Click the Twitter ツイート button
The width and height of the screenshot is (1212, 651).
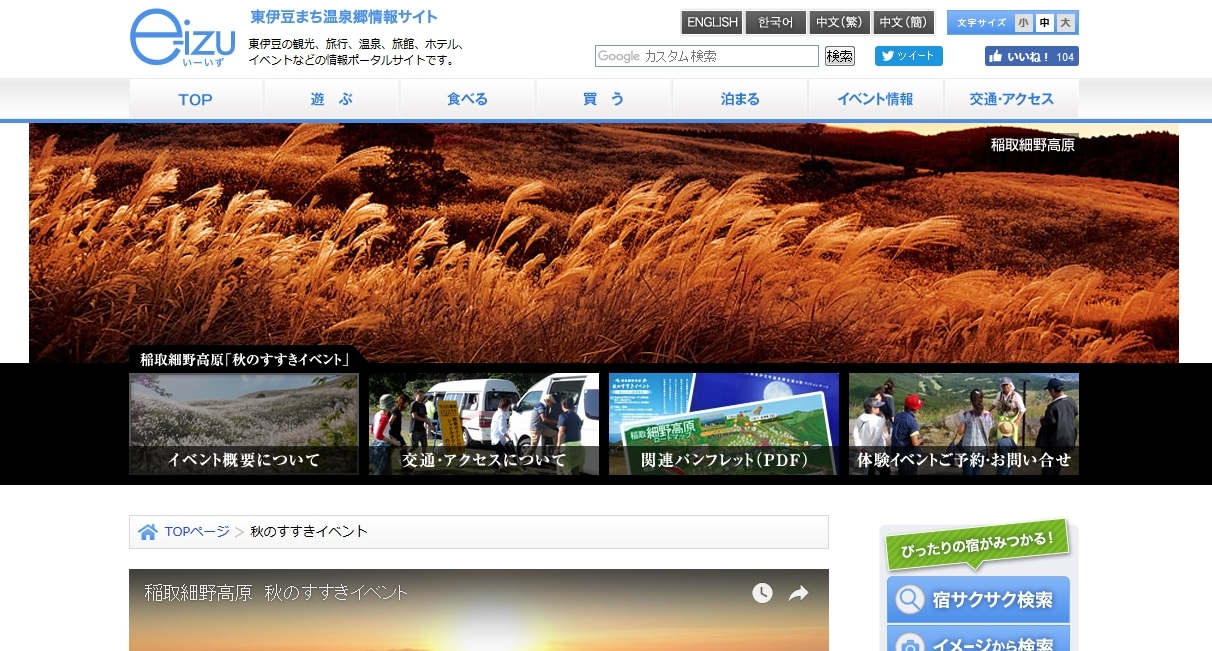click(909, 56)
